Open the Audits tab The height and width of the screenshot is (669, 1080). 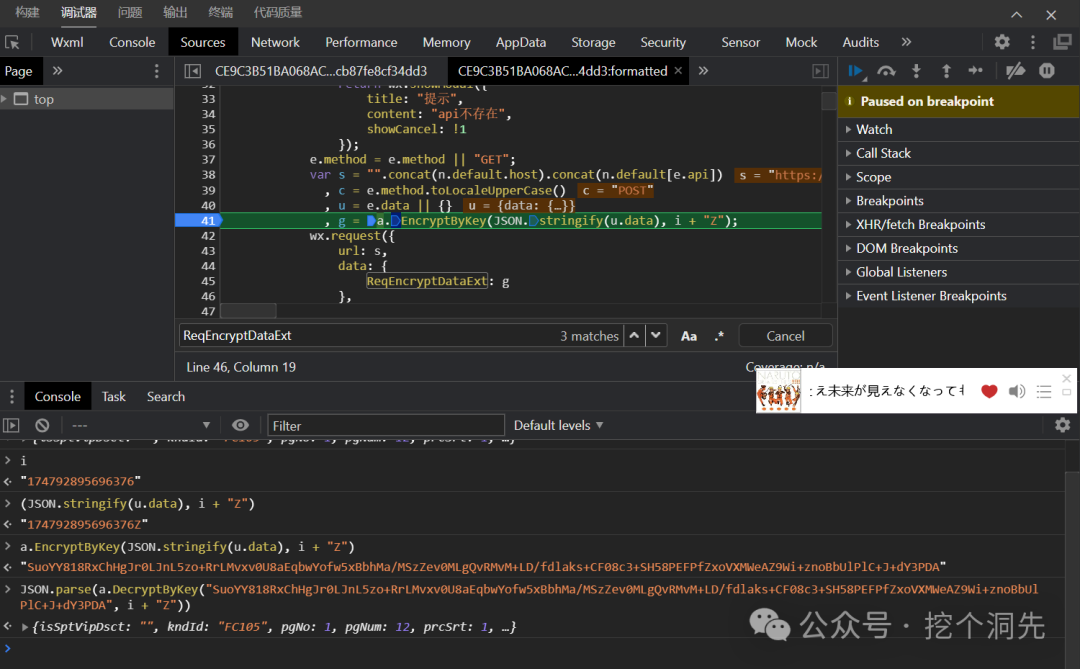click(x=860, y=42)
